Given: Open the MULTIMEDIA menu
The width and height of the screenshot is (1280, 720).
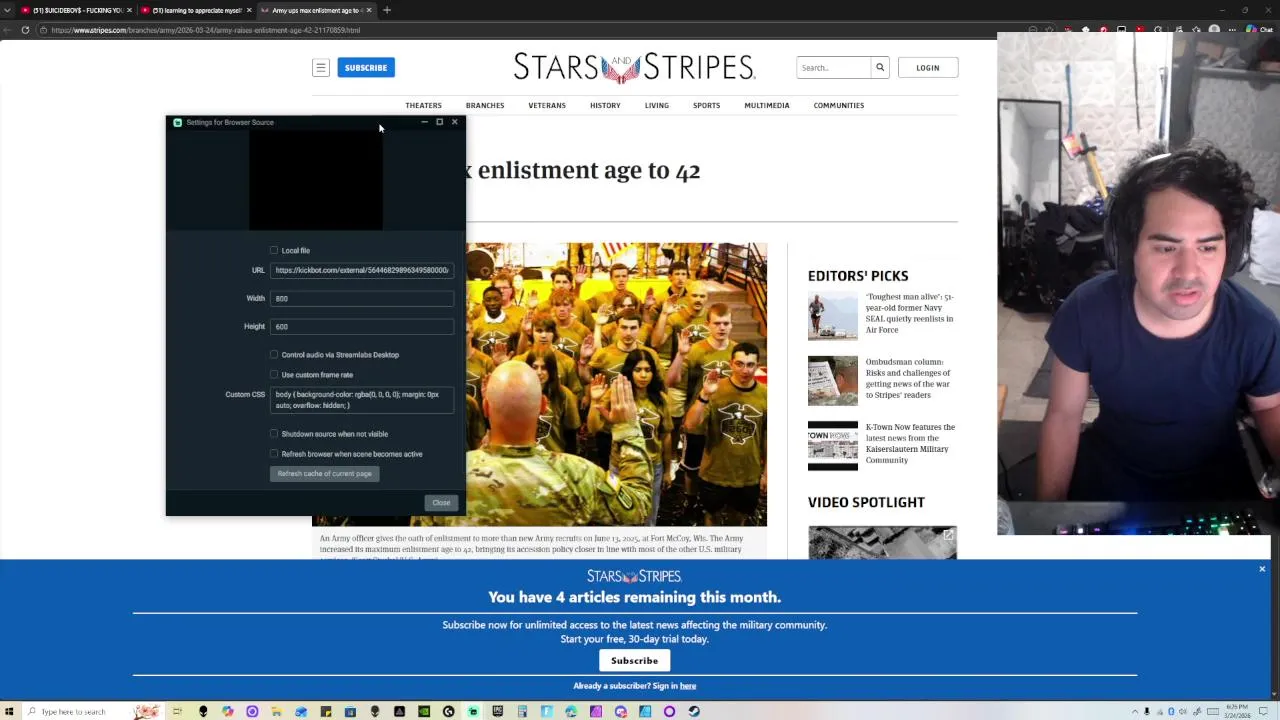Looking at the screenshot, I should tap(767, 105).
